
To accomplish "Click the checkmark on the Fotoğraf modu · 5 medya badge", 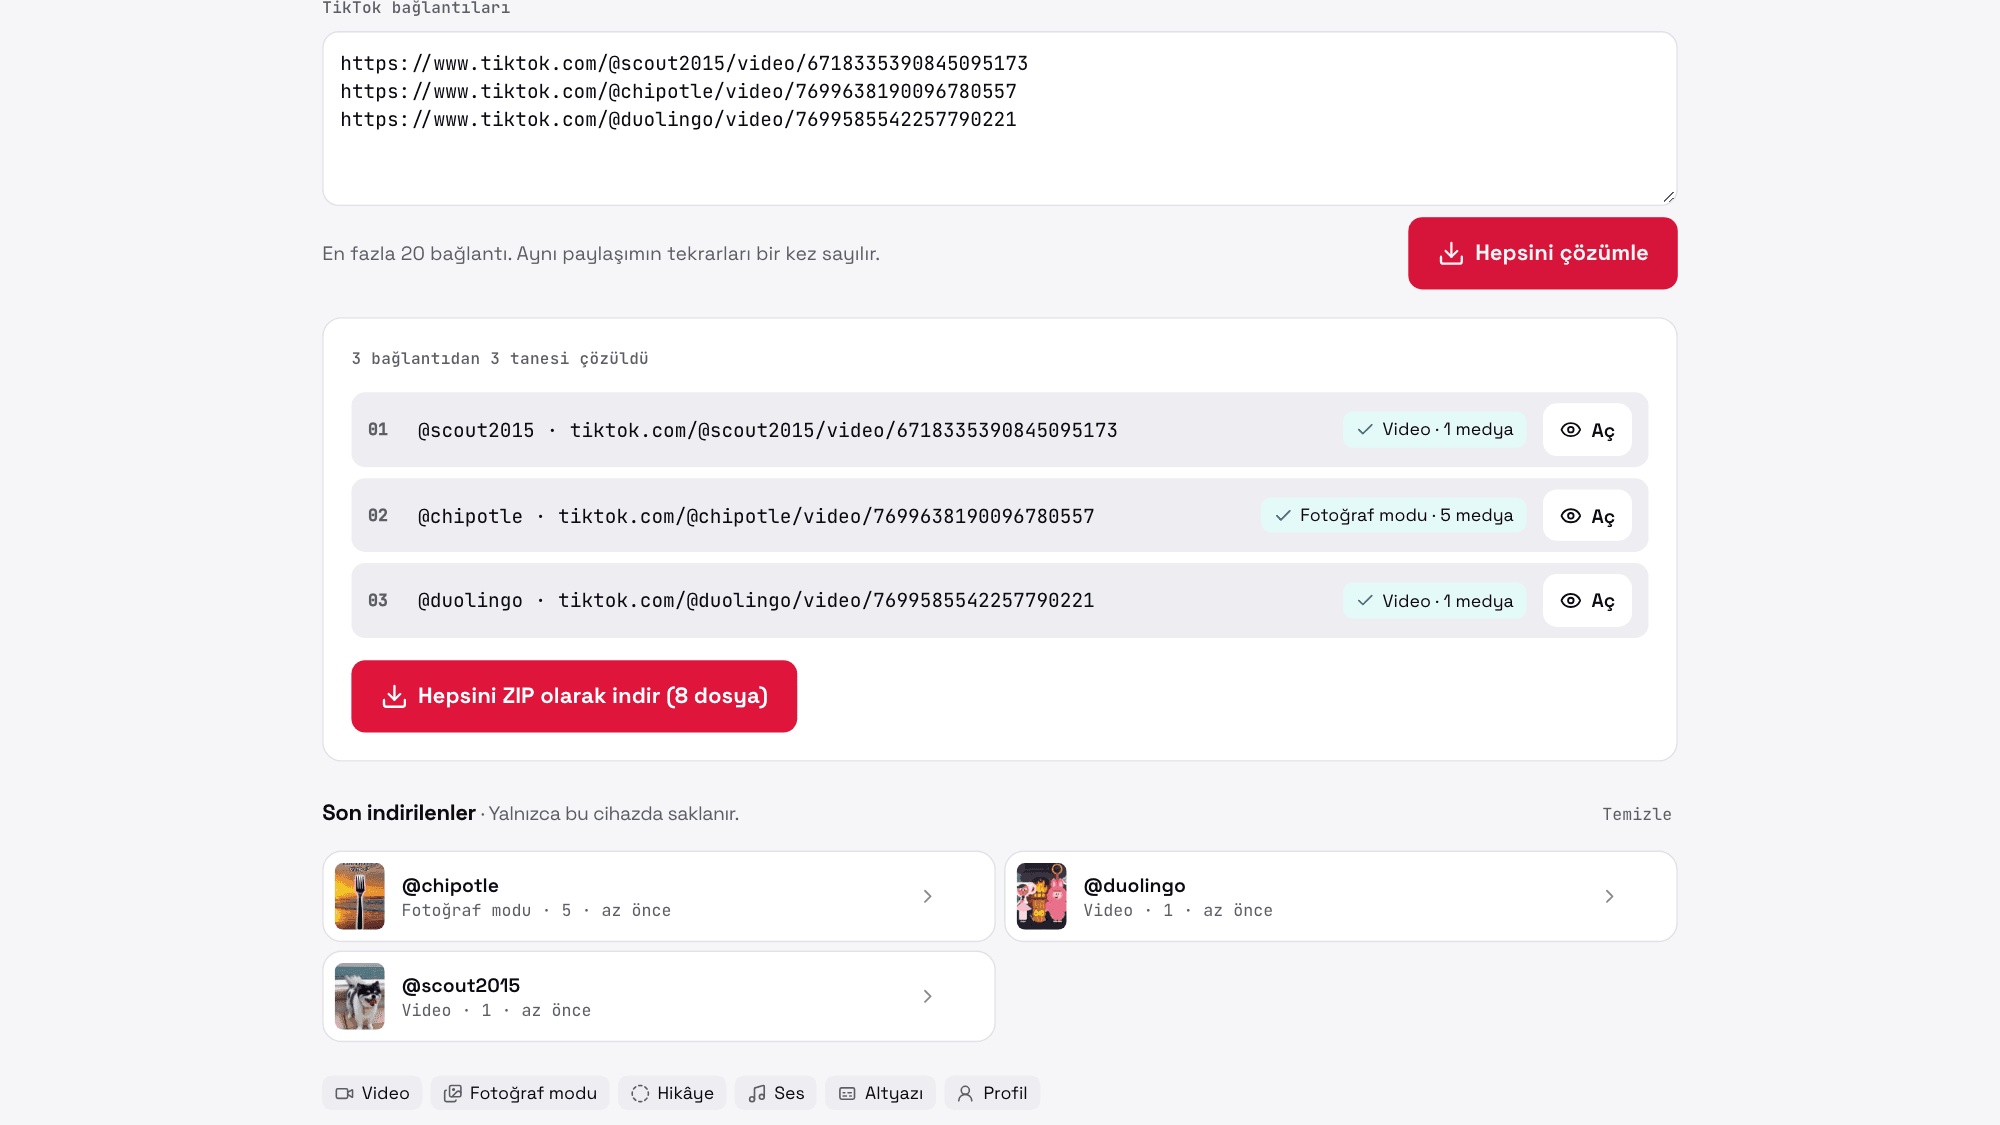I will [1283, 516].
